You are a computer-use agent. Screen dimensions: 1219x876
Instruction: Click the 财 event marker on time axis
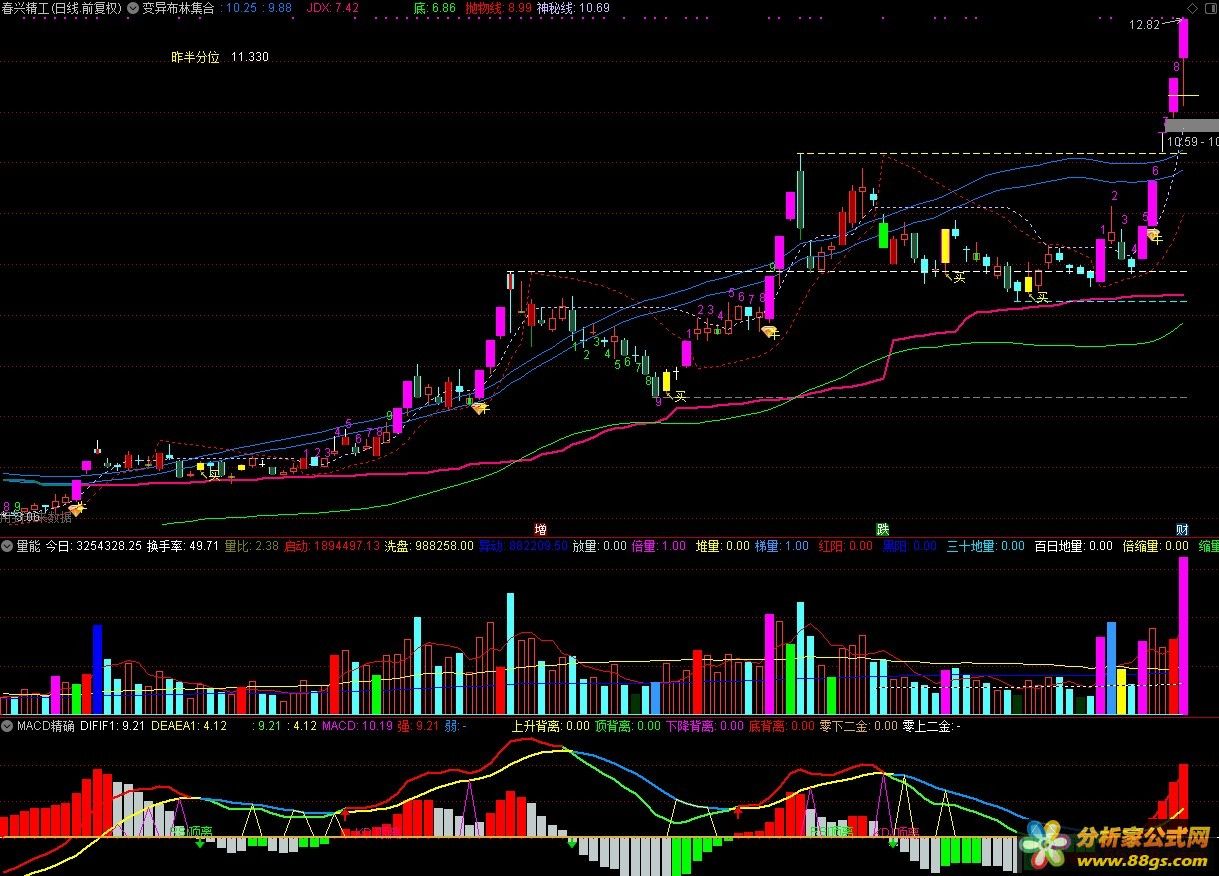(1182, 529)
